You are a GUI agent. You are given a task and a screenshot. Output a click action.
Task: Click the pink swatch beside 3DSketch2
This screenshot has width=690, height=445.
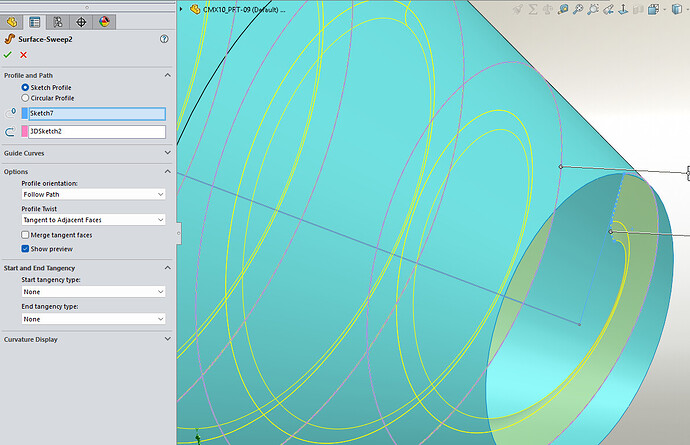coord(25,131)
